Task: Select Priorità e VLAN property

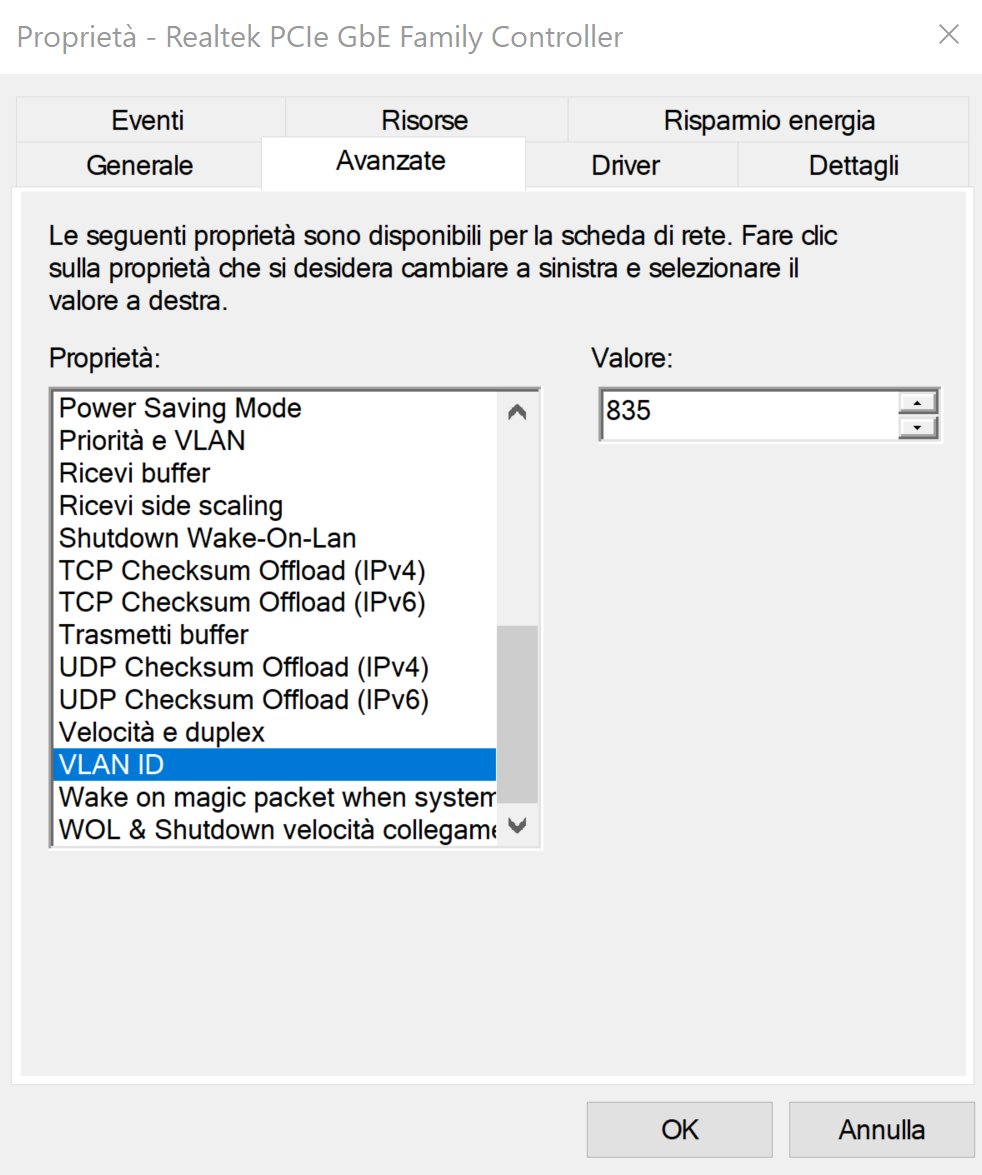Action: (275, 441)
